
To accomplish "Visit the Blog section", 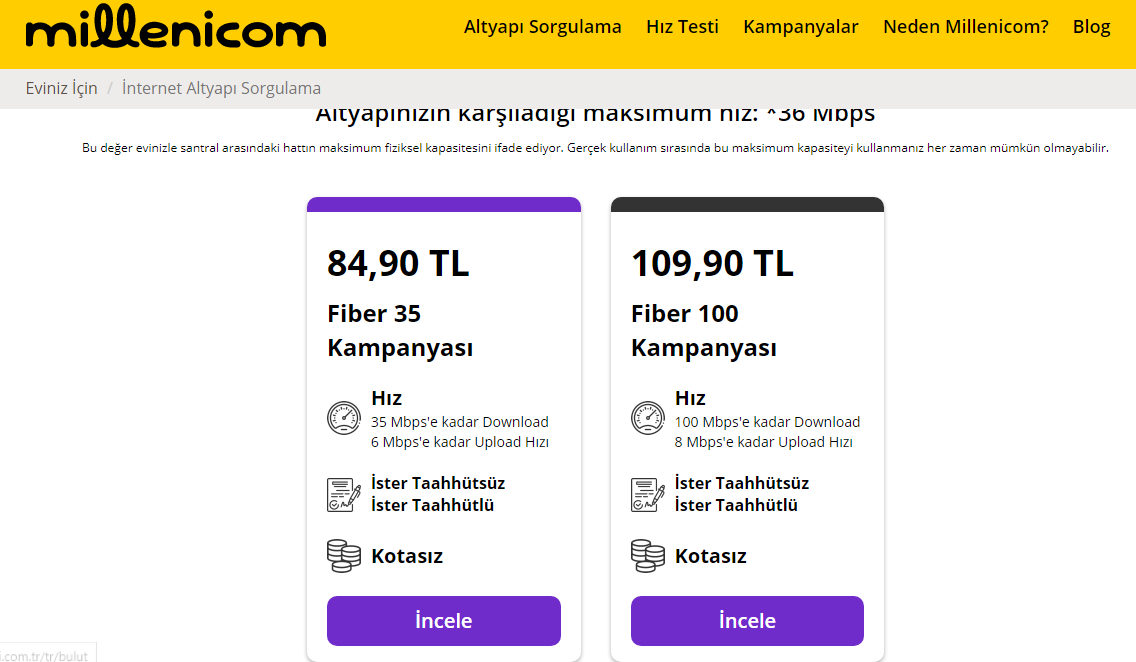I will click(1091, 27).
